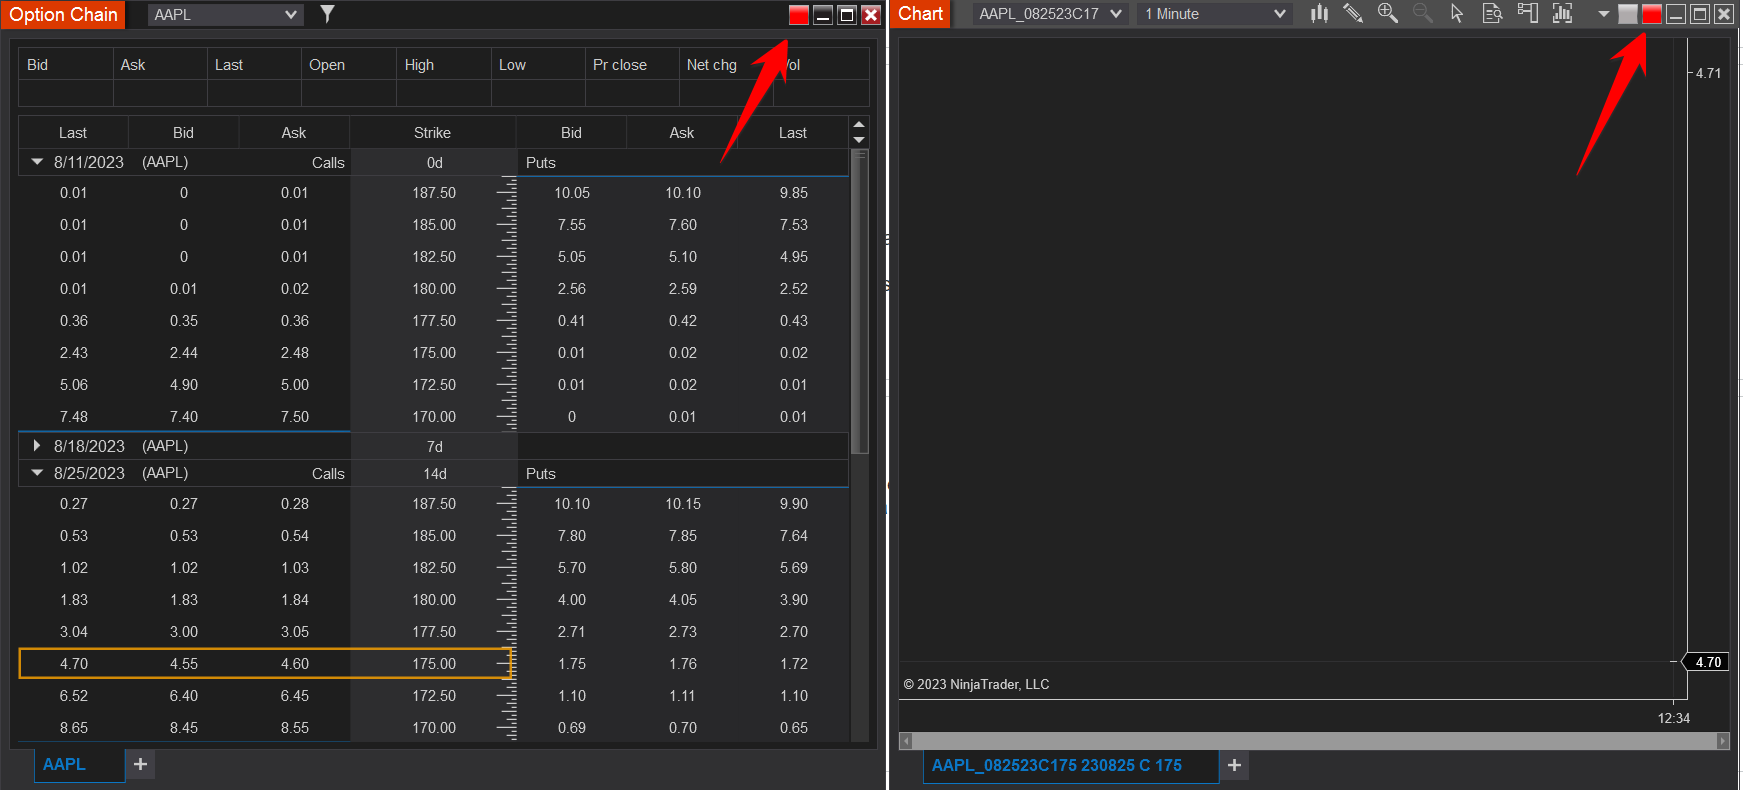
Task: Open the data box icon in Chart
Action: [1492, 14]
